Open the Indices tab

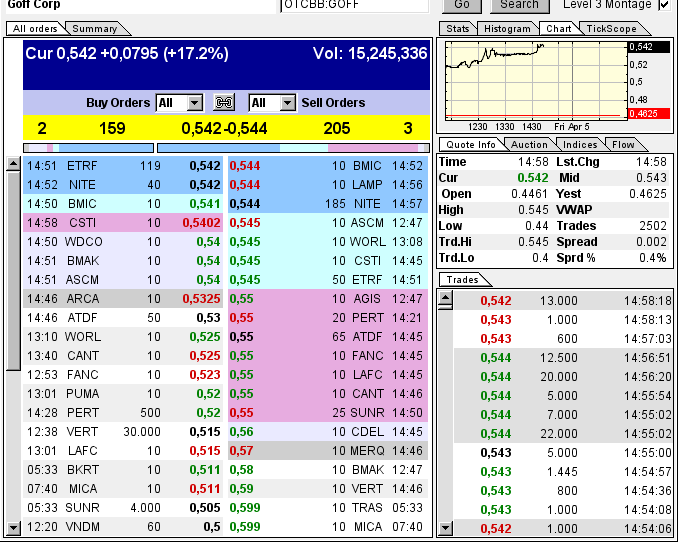[x=580, y=144]
